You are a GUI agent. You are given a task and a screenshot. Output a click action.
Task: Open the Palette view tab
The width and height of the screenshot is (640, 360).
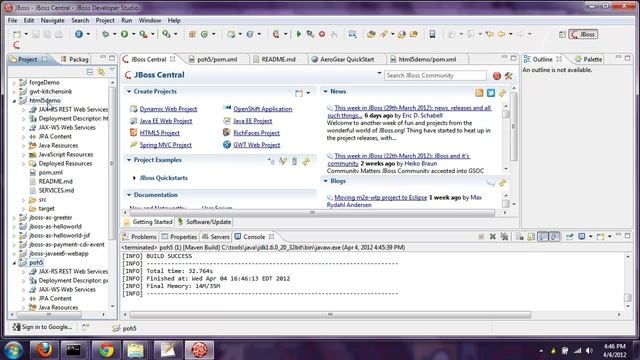click(588, 59)
